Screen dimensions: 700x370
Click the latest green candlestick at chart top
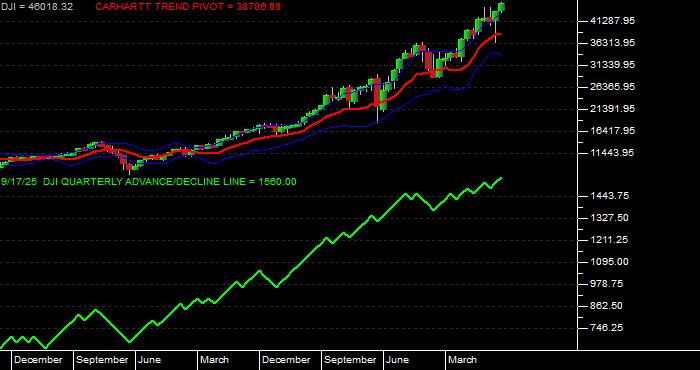(501, 7)
